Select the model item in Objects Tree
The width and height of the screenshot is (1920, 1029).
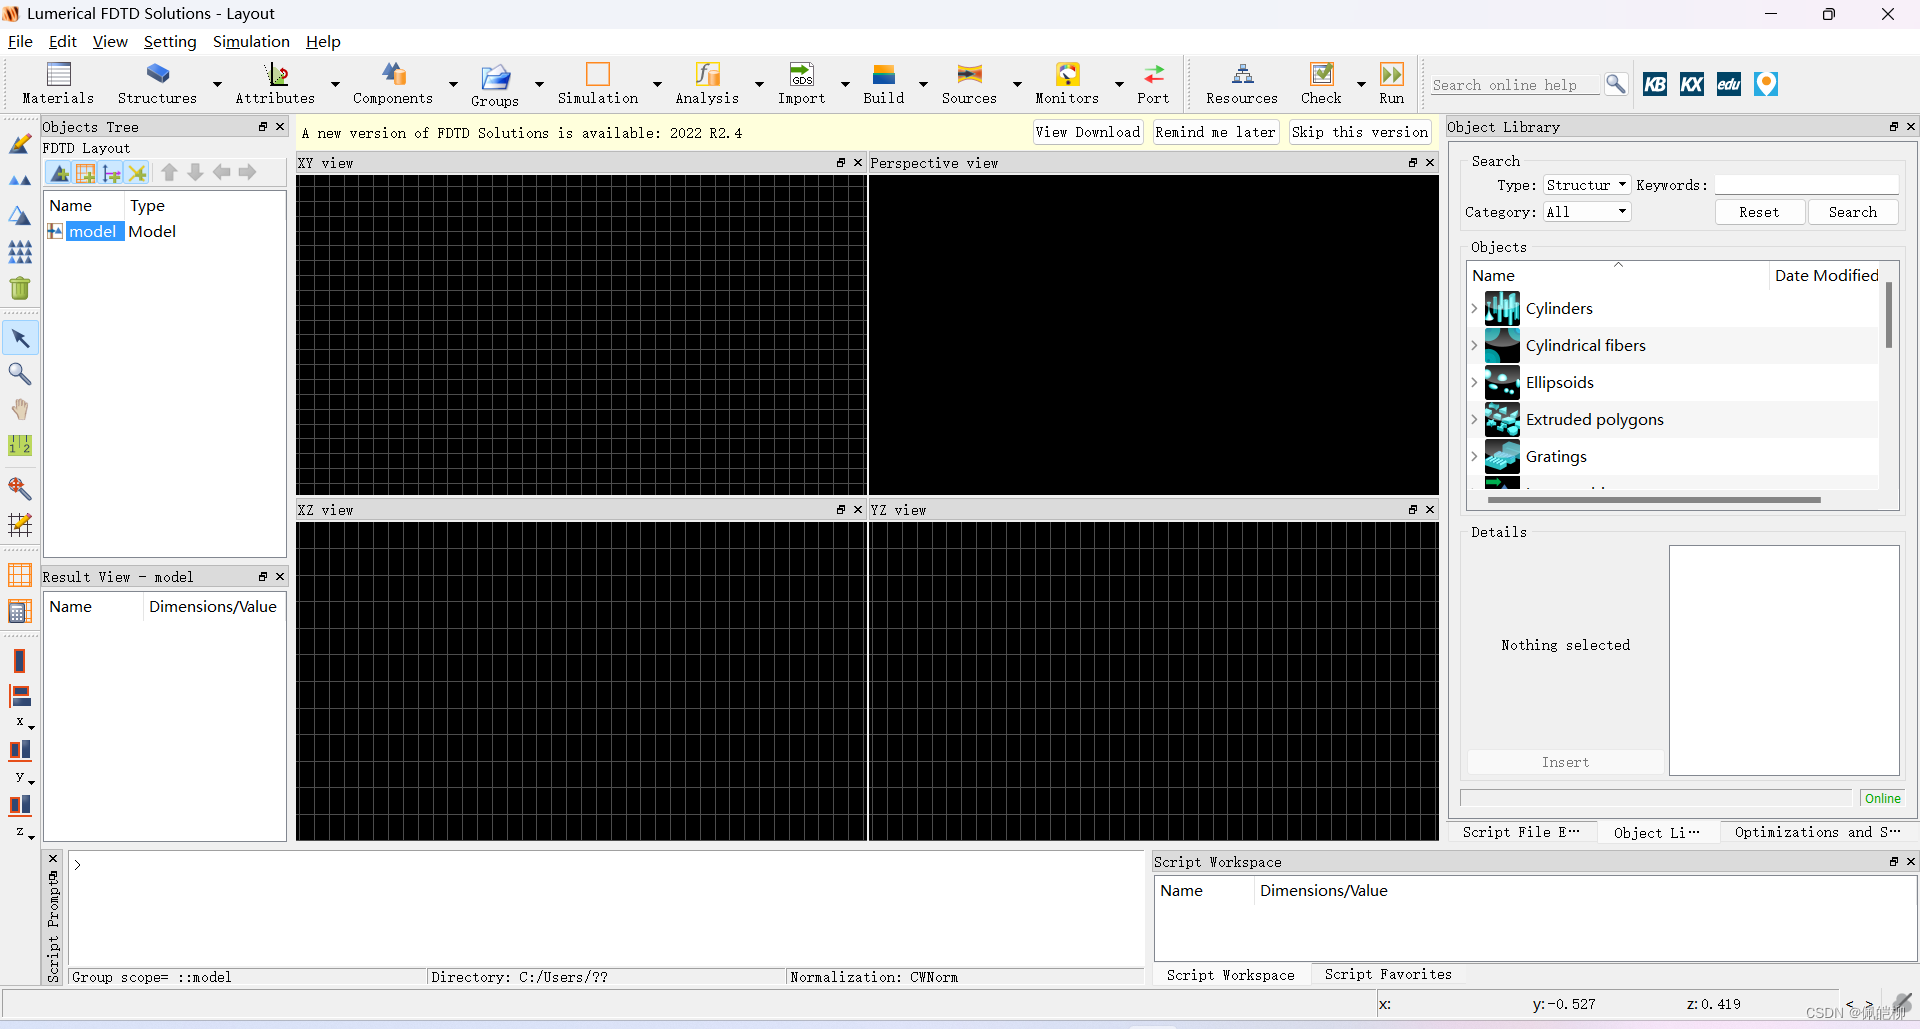click(93, 231)
